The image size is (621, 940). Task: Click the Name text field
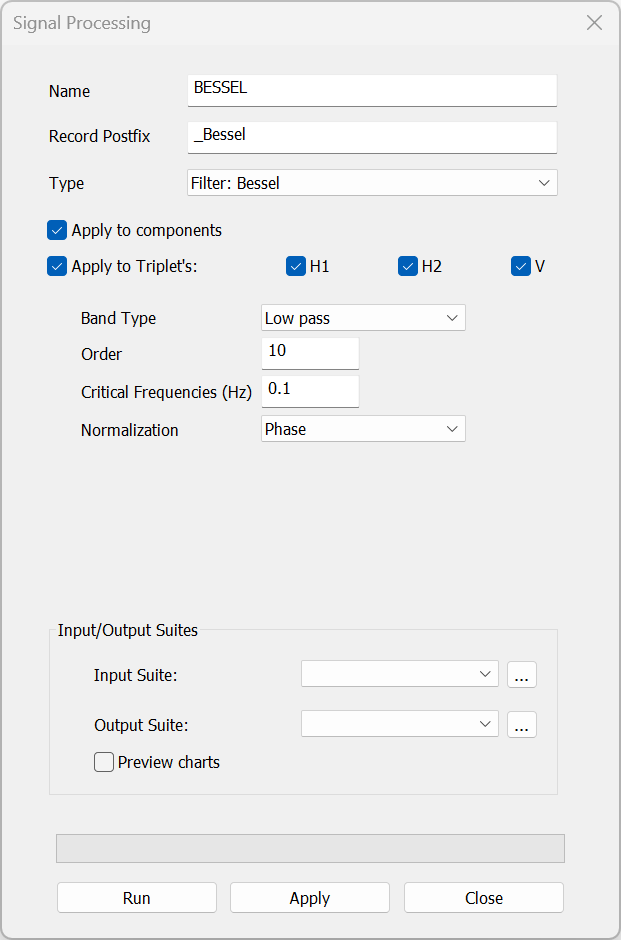coord(372,89)
